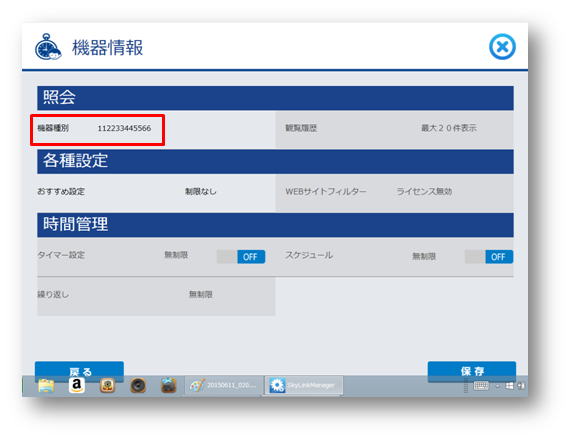
Task: Click the Windows flag icon in tray
Action: click(510, 386)
